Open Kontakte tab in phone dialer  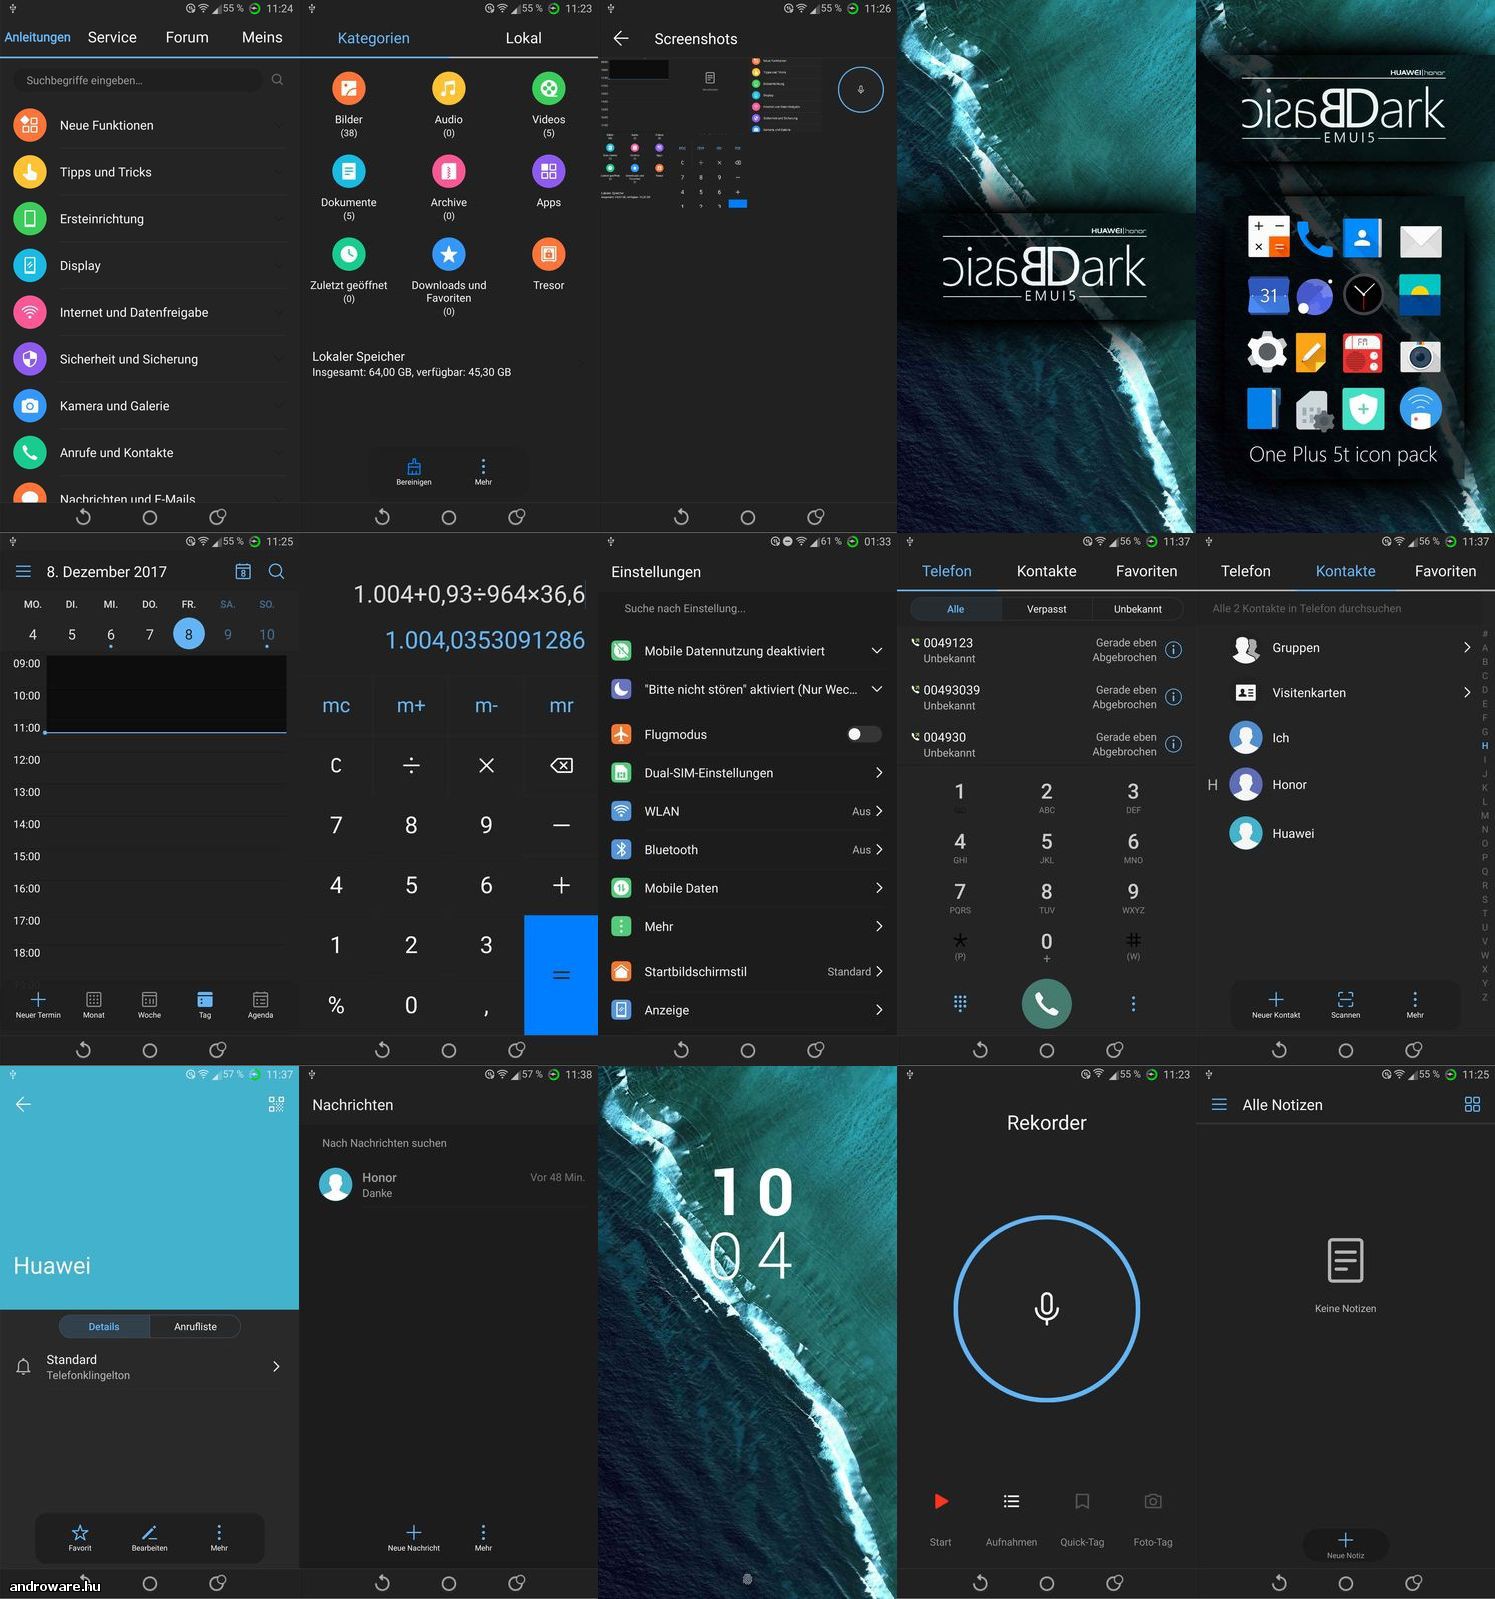[1046, 571]
